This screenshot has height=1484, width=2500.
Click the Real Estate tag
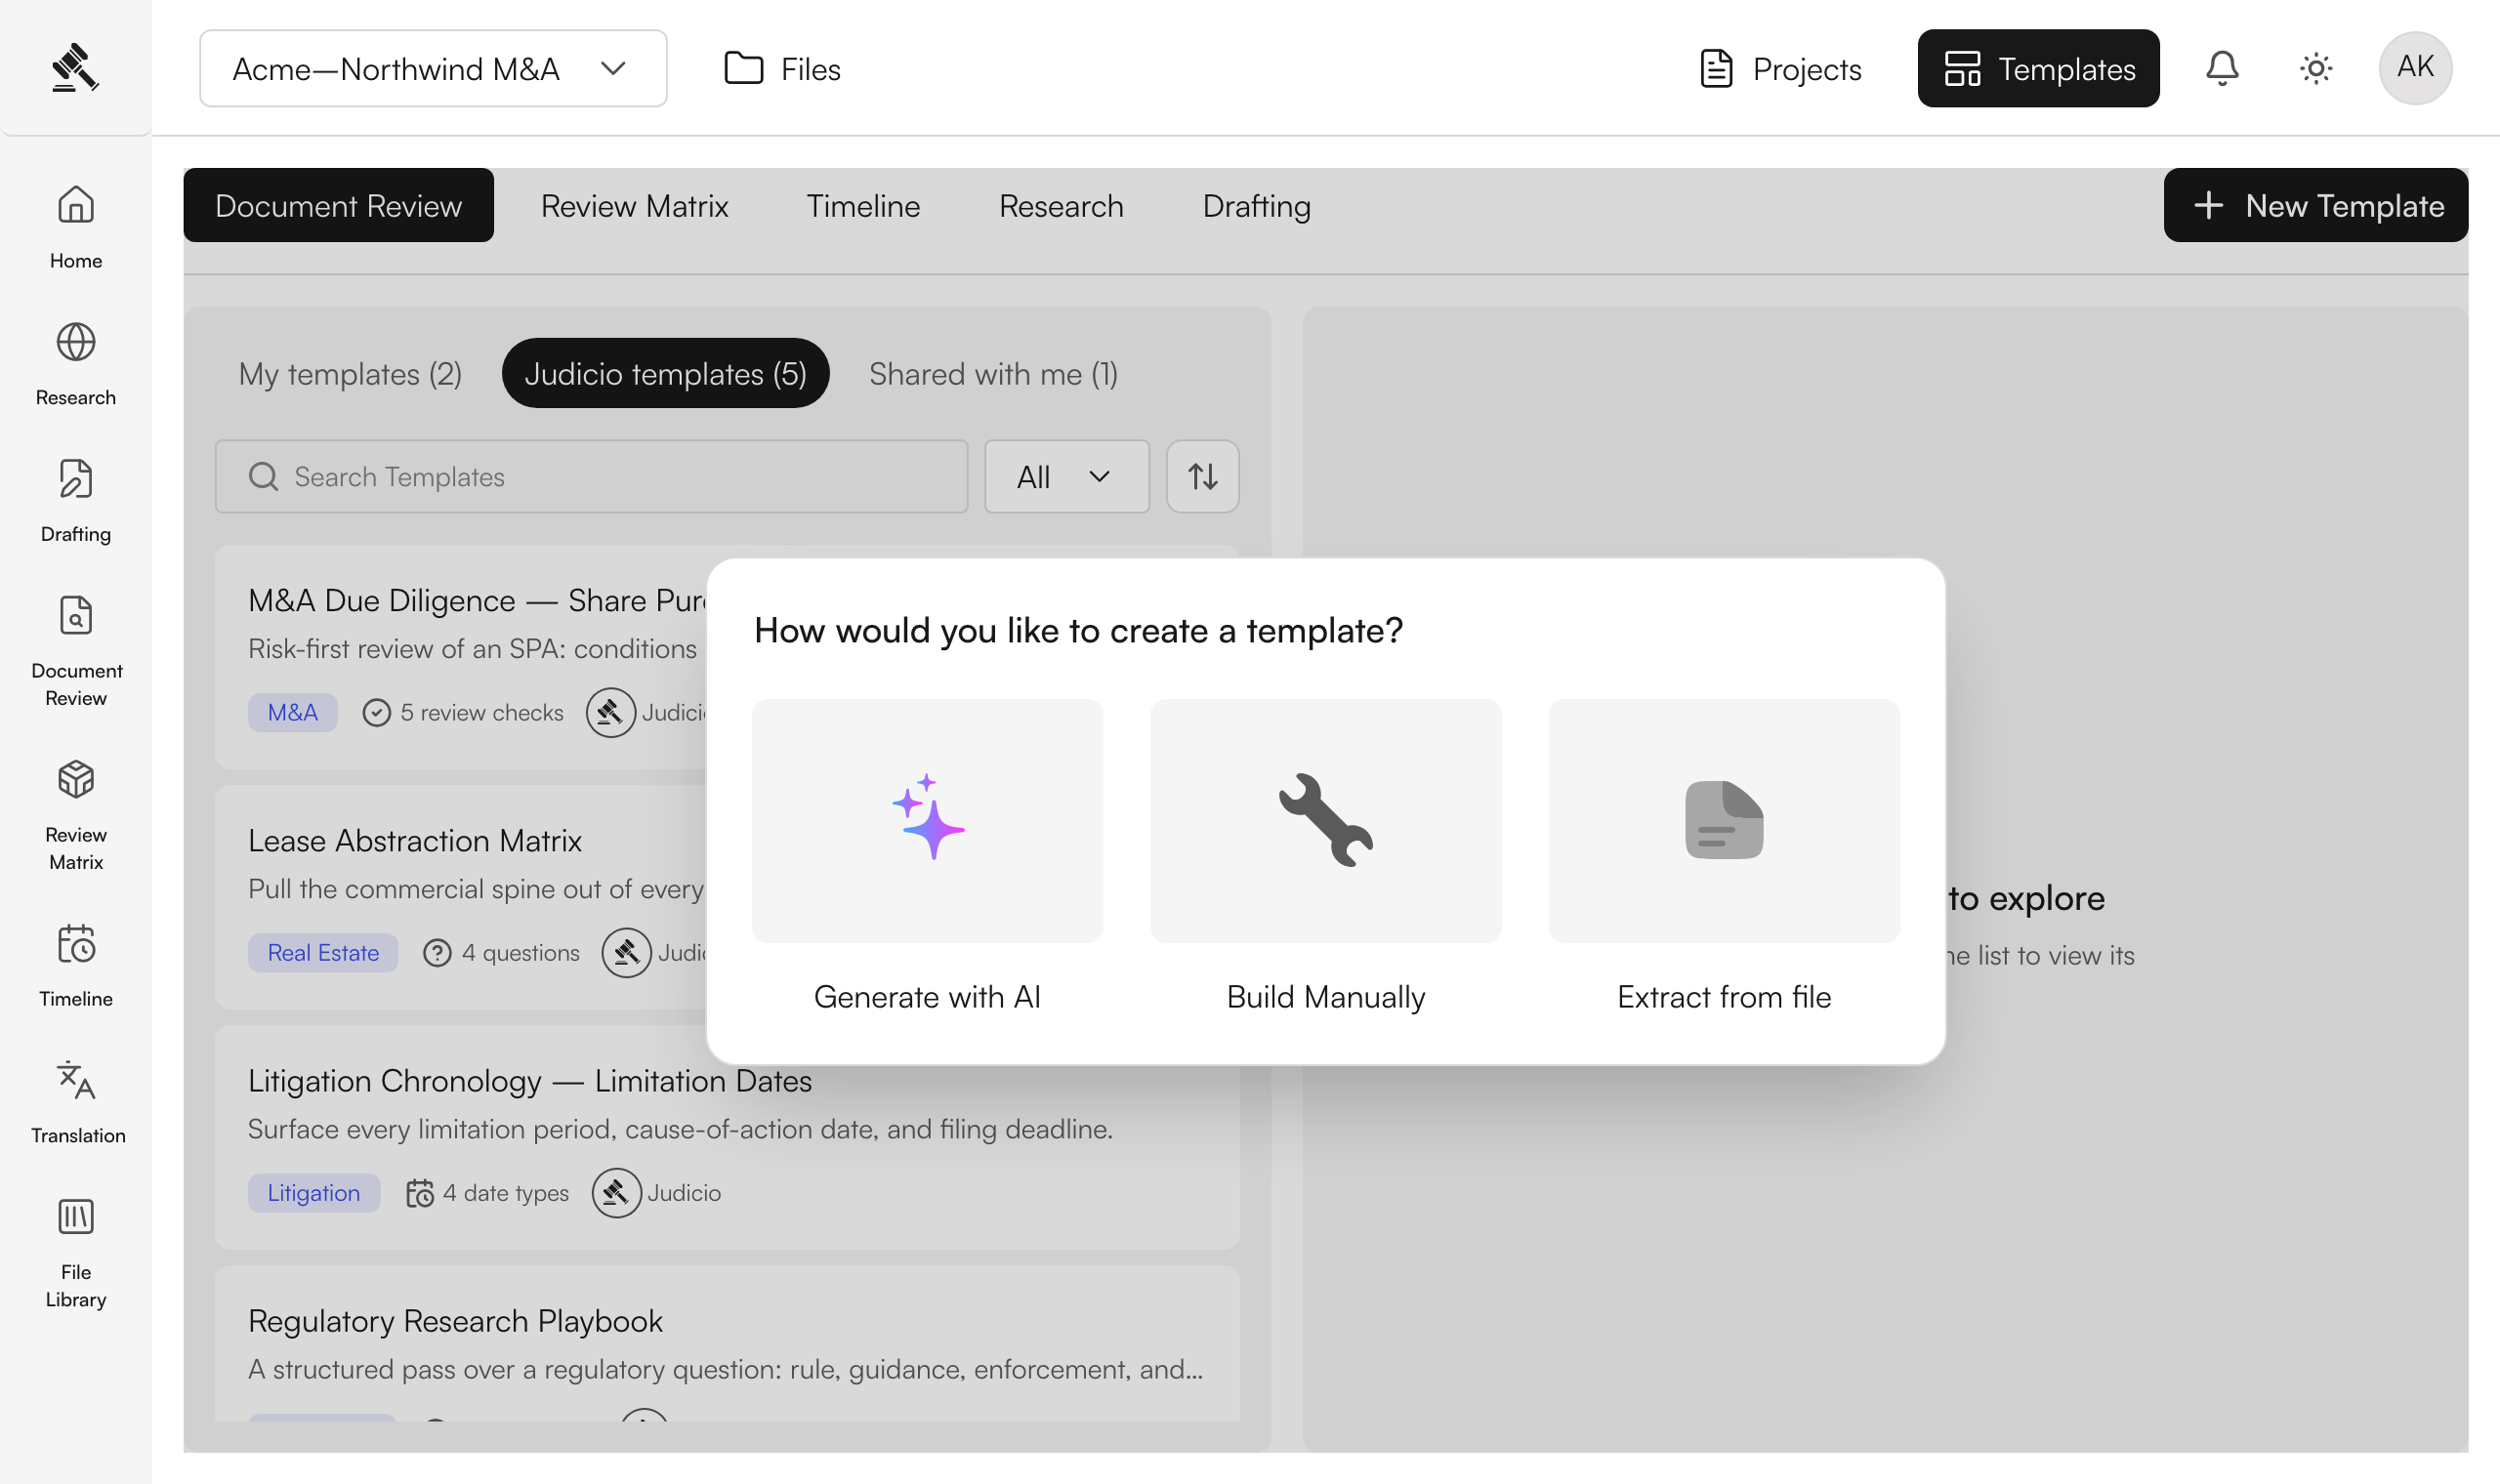(323, 953)
